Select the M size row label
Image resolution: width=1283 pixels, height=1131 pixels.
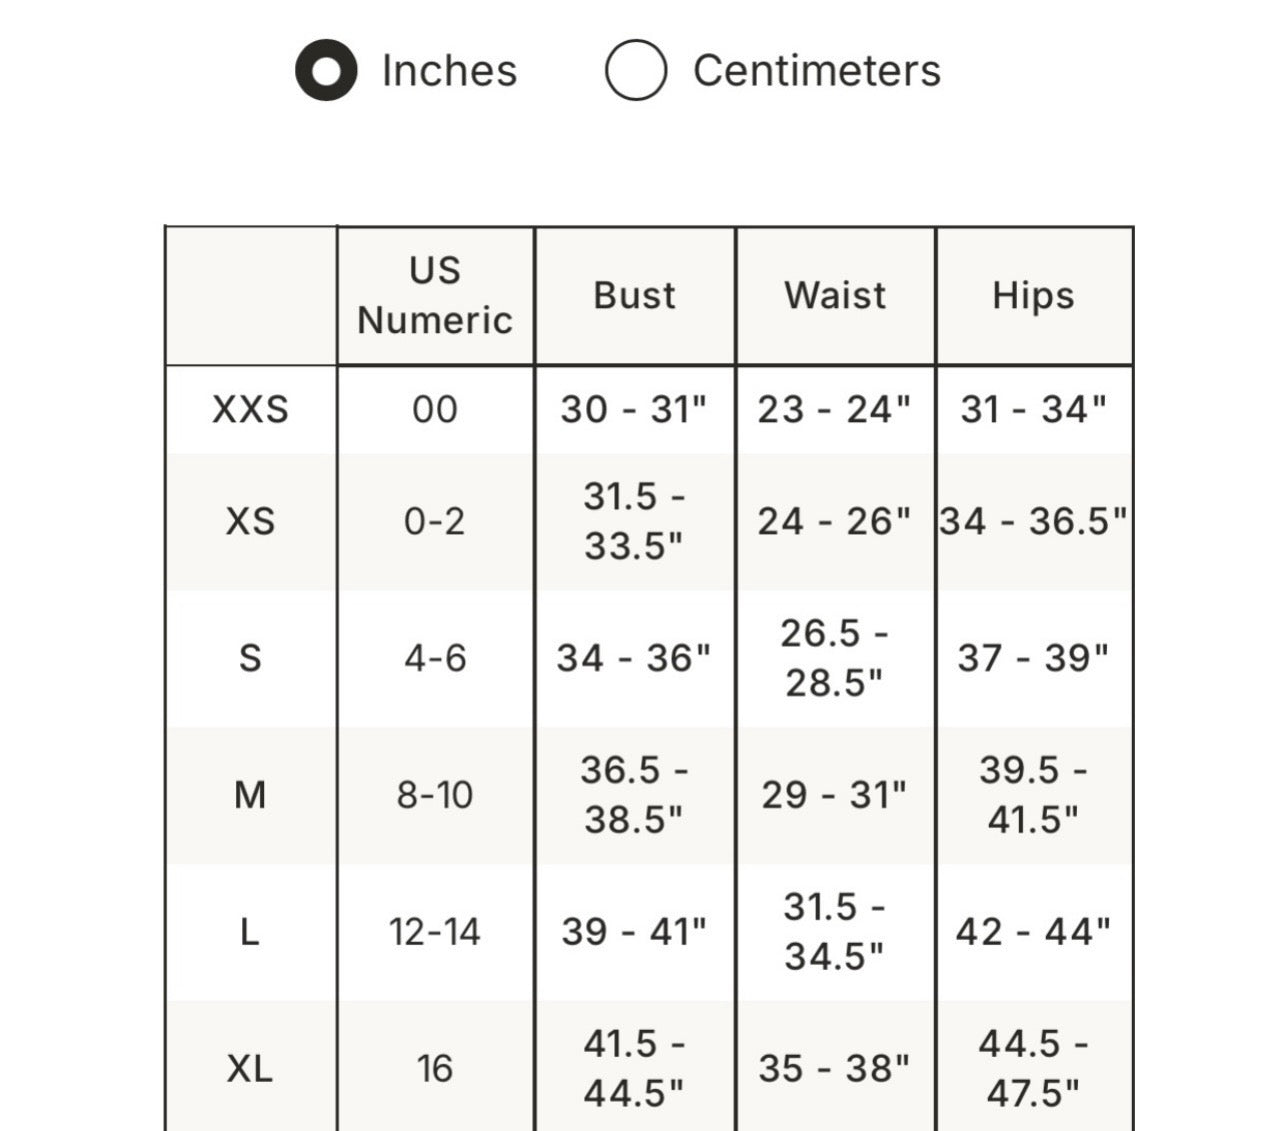tap(250, 796)
